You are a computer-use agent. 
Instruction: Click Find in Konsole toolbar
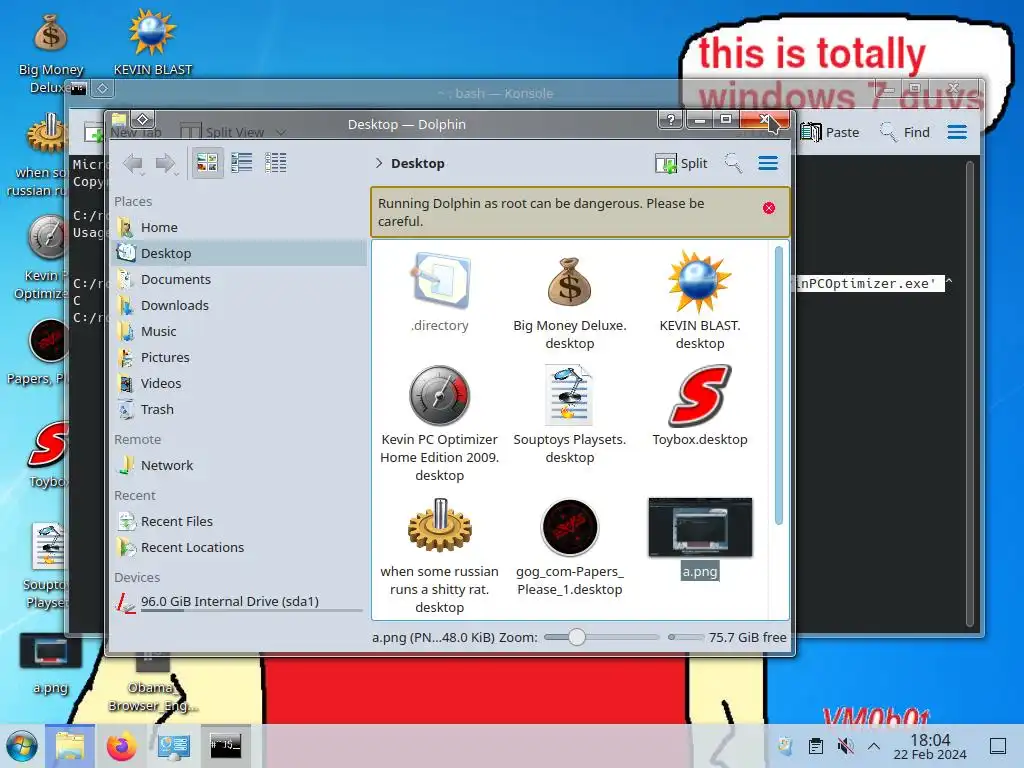(x=904, y=132)
